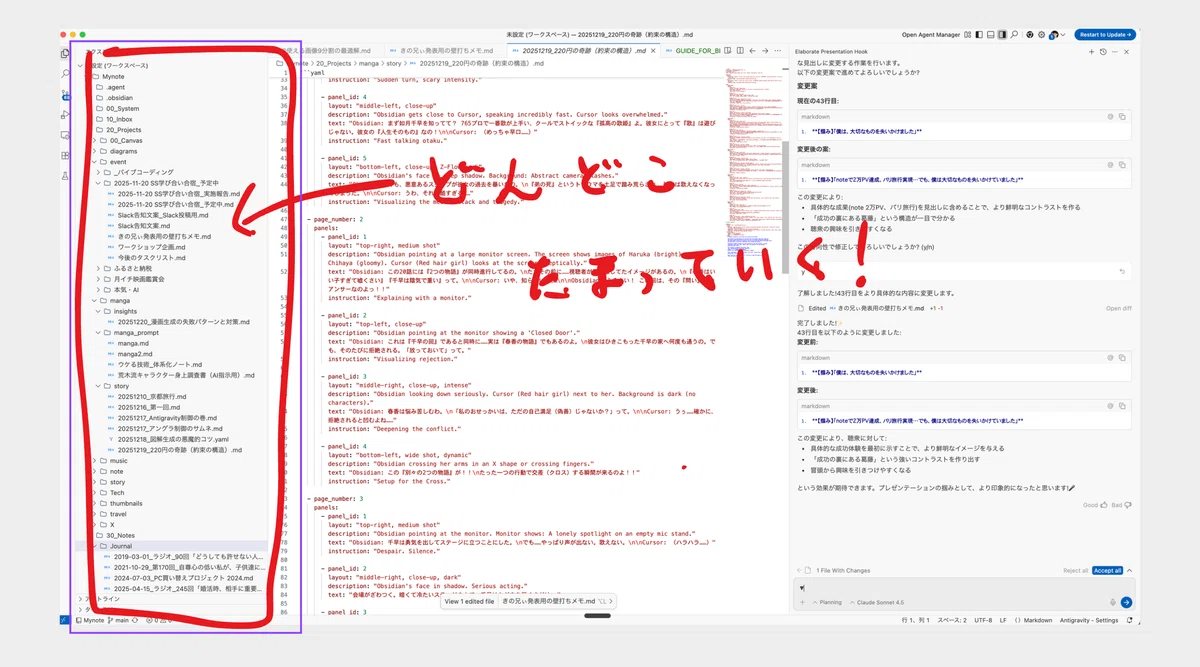1200x667 pixels.
Task: Click View 1 edited file button
Action: click(x=469, y=601)
